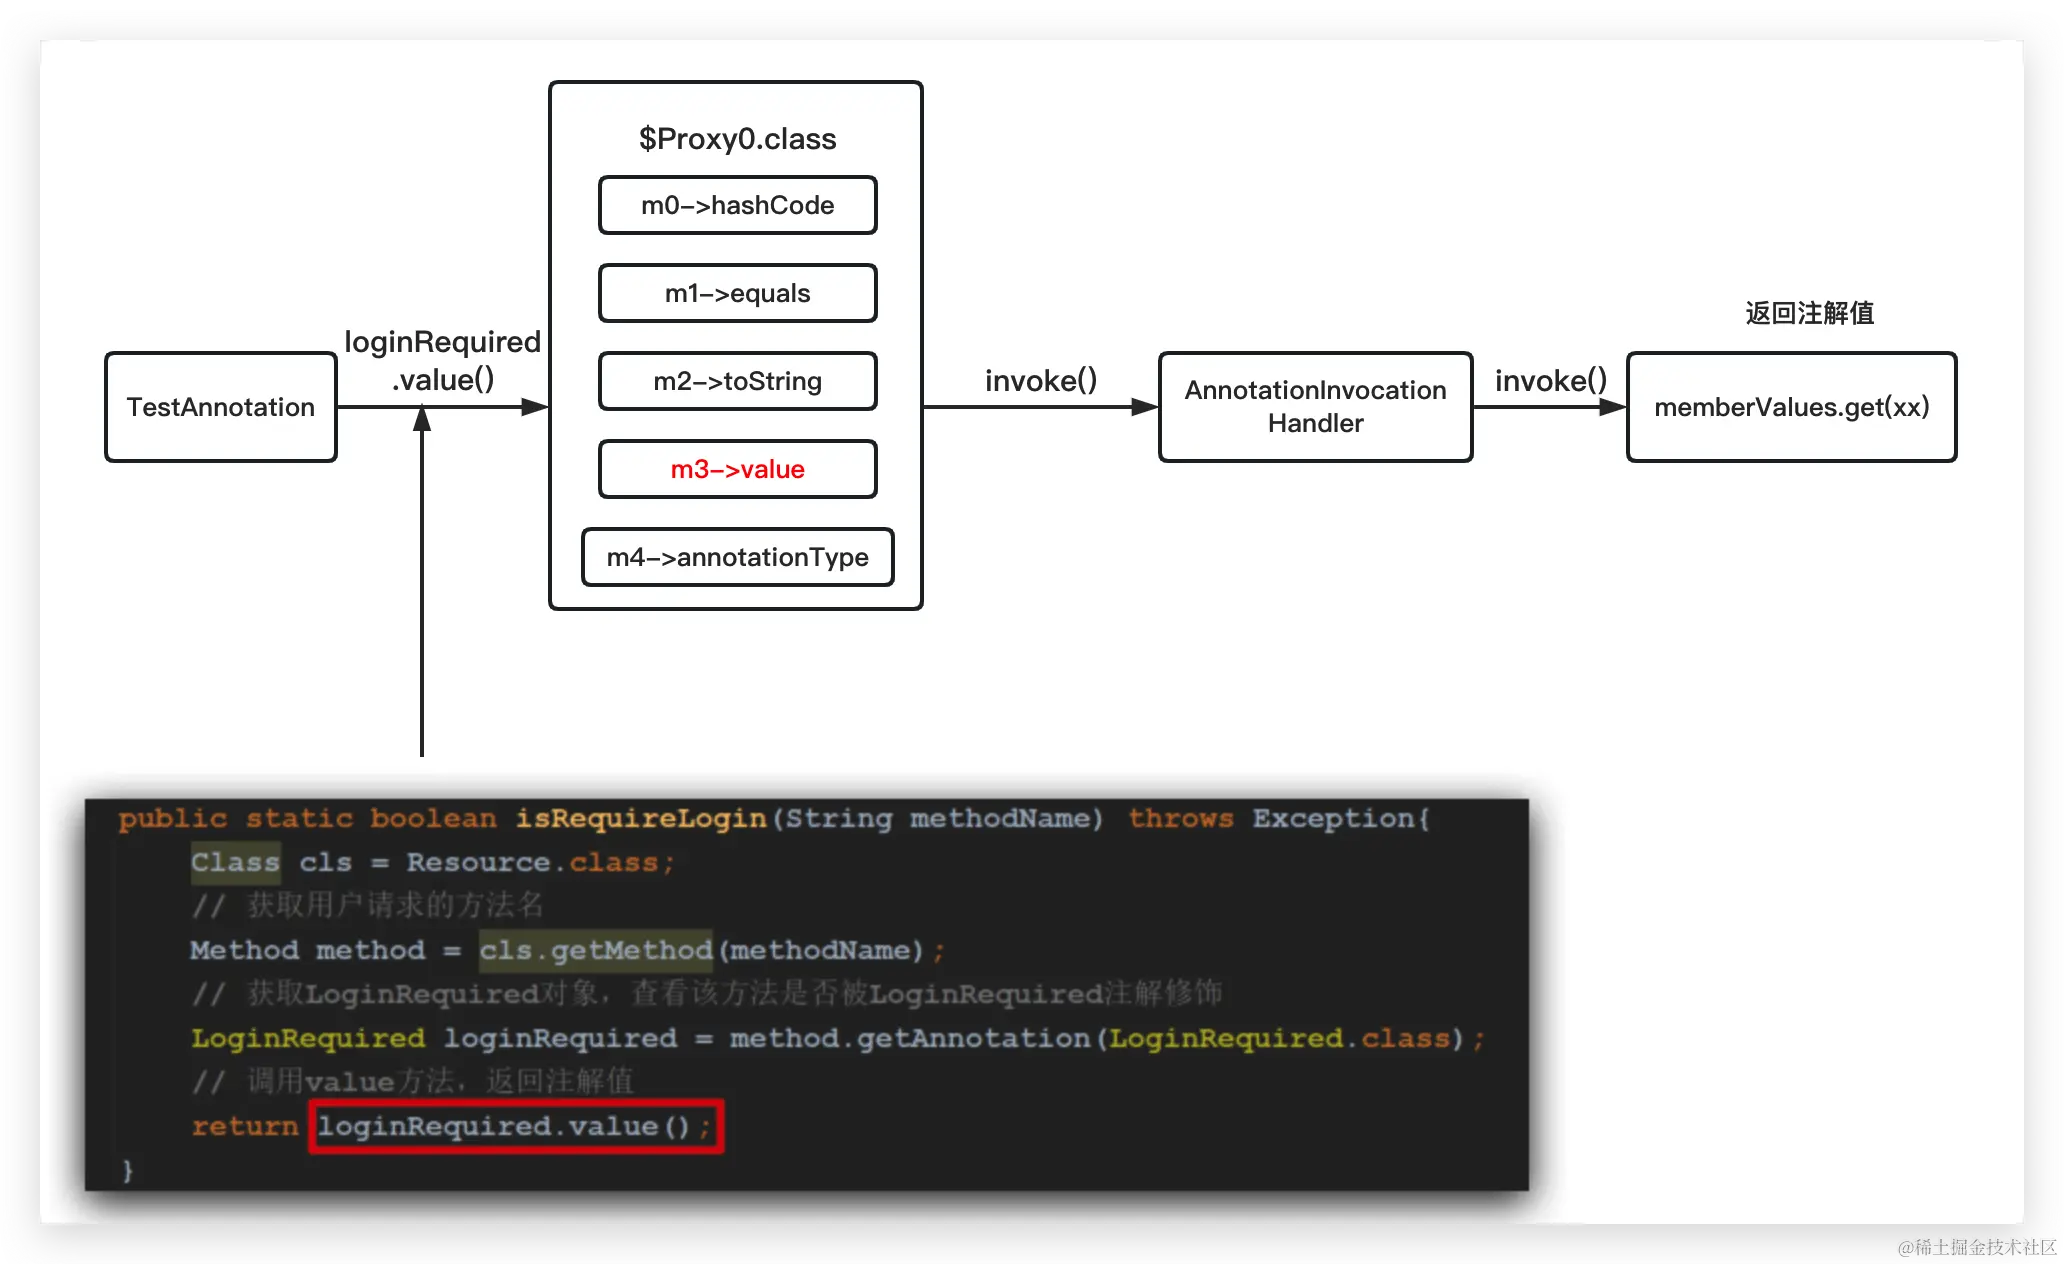Image resolution: width=2064 pixels, height=1264 pixels.
Task: Click invoke() label after $Proxy0 container
Action: (x=1040, y=380)
